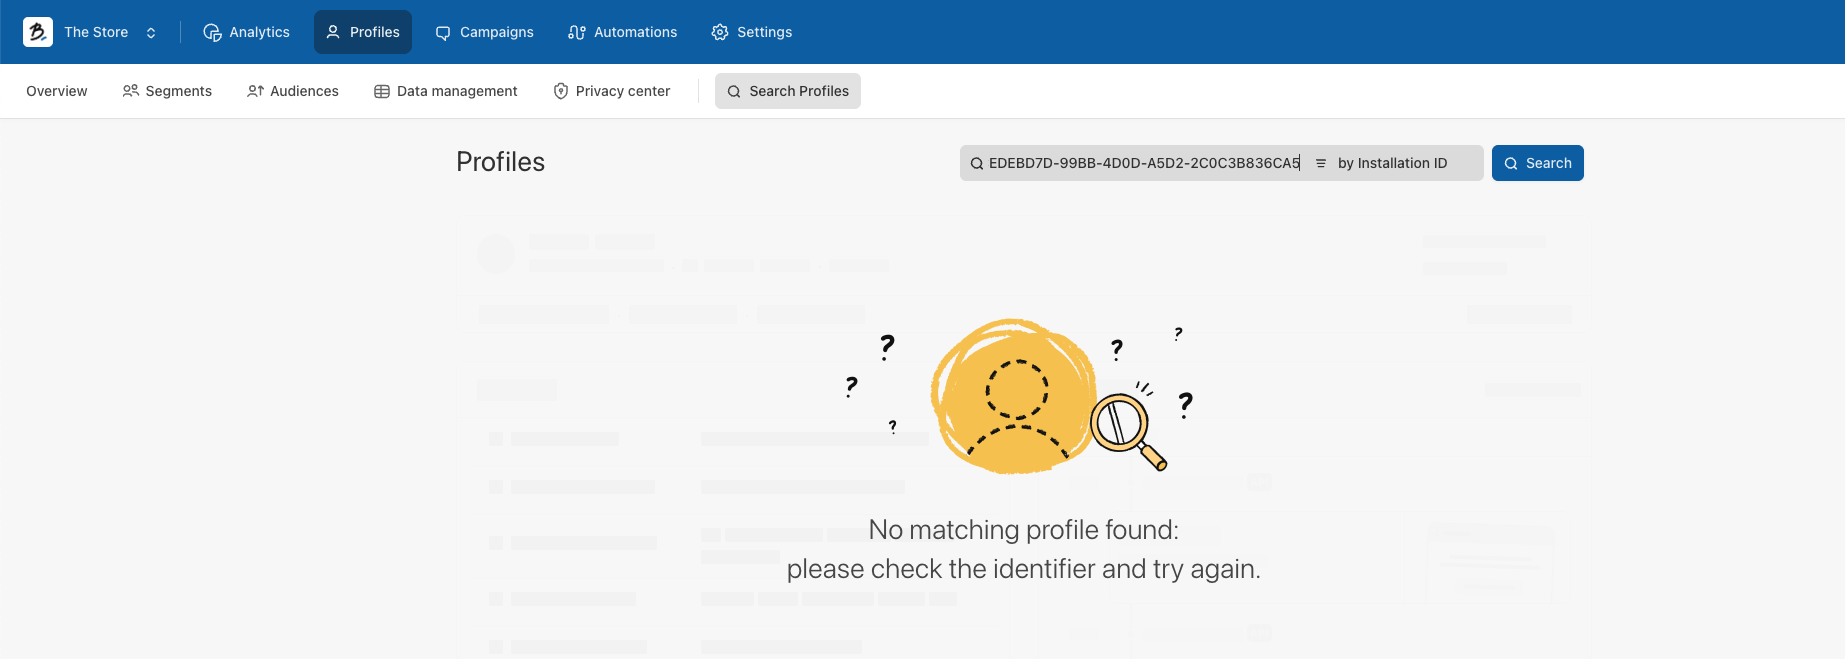Viewport: 1845px width, 659px height.
Task: Select the Search Profiles tab
Action: (788, 91)
